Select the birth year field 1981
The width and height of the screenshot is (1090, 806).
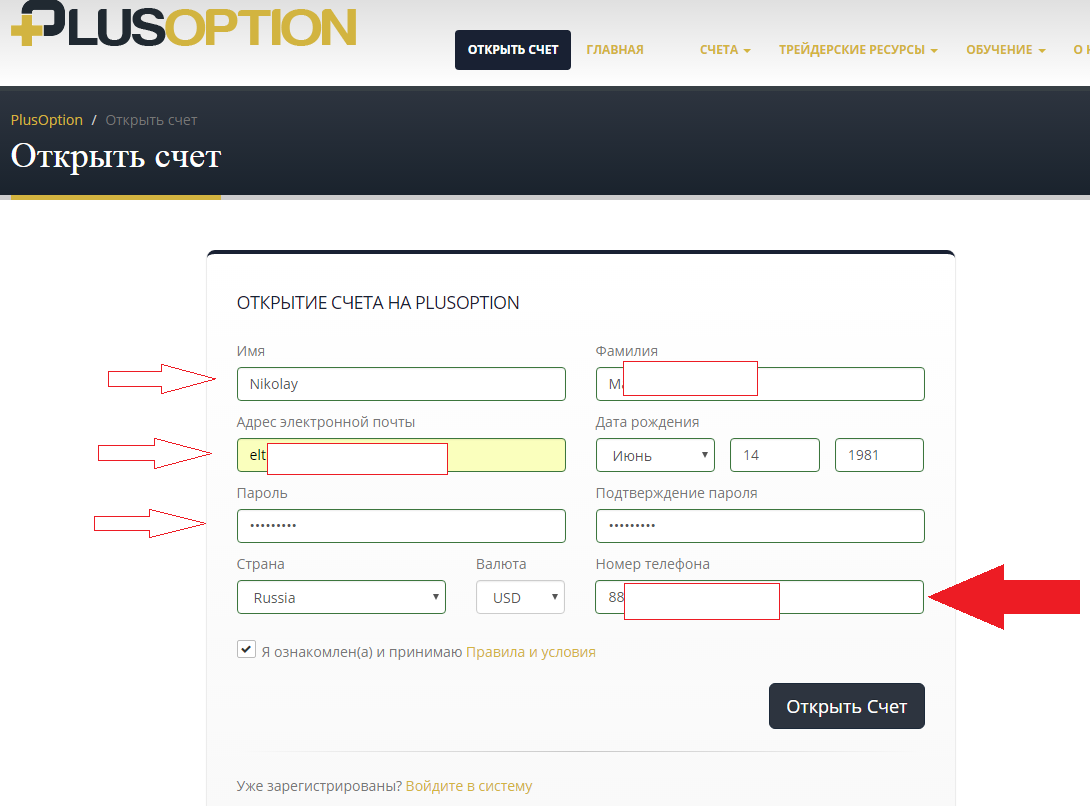tap(879, 455)
